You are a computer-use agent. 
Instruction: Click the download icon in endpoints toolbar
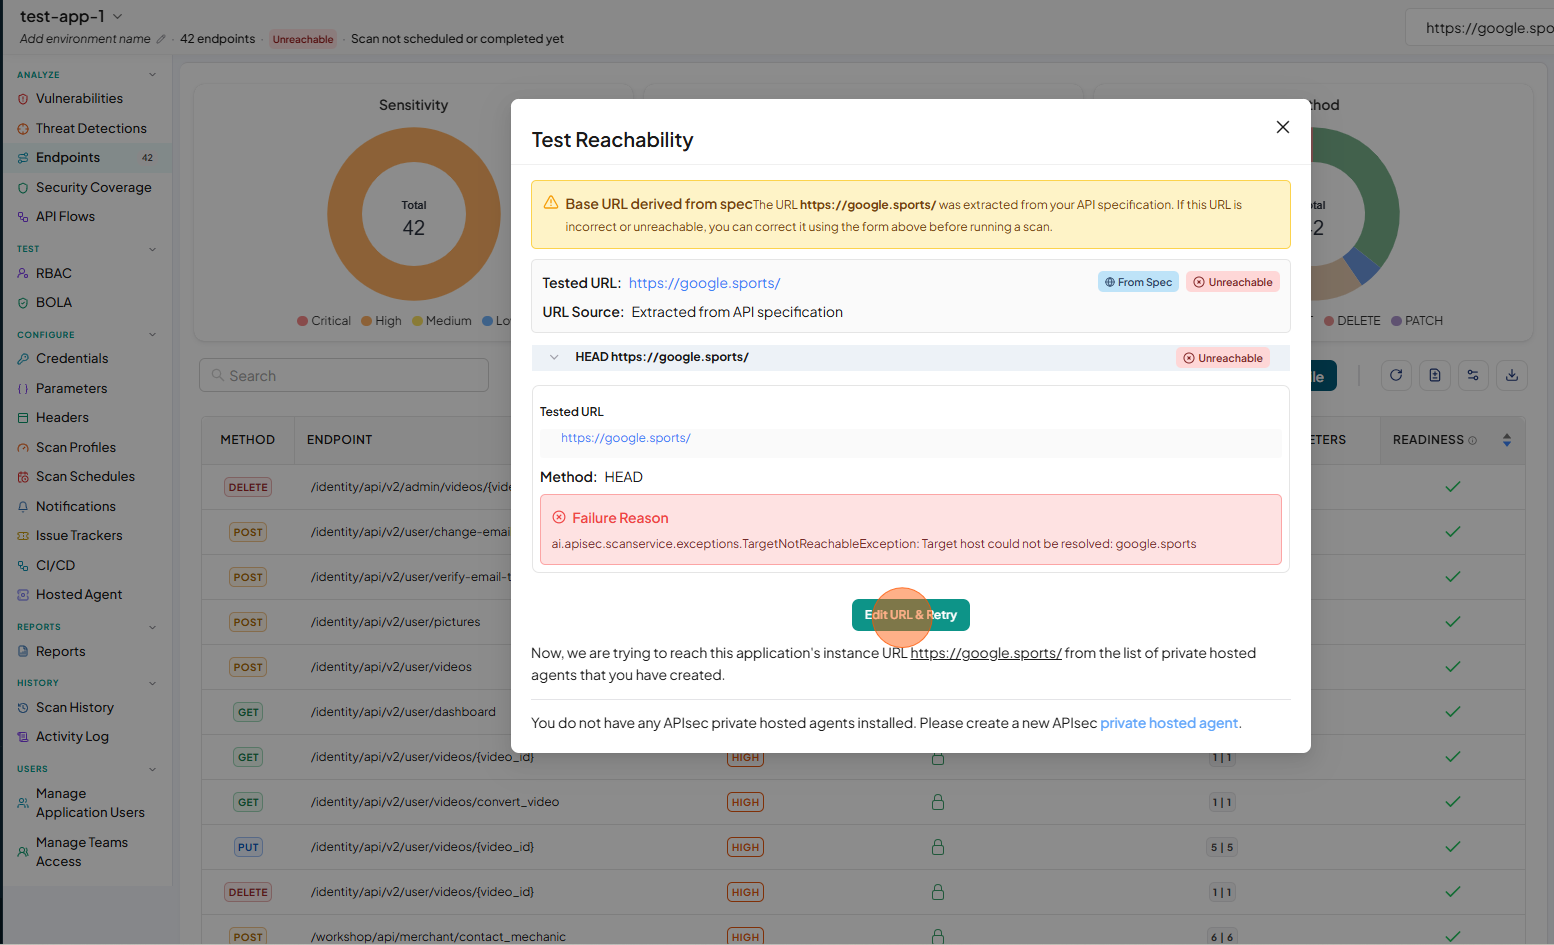[1512, 375]
